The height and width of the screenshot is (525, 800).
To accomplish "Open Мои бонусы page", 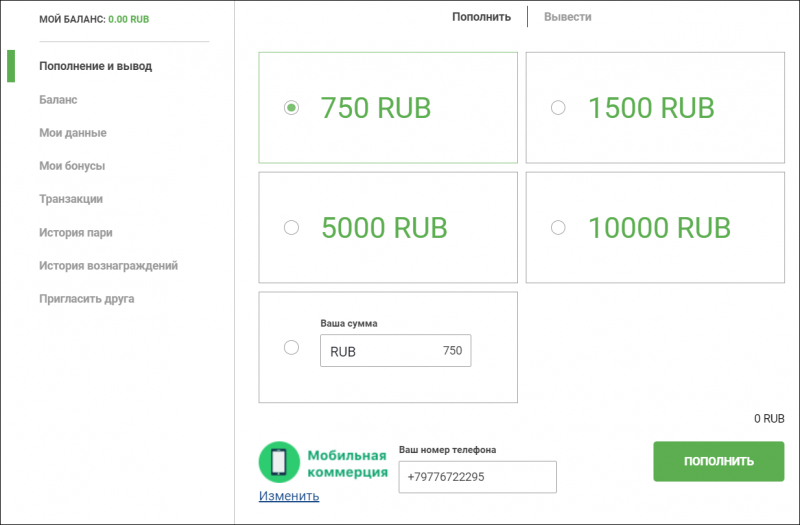I will click(72, 166).
